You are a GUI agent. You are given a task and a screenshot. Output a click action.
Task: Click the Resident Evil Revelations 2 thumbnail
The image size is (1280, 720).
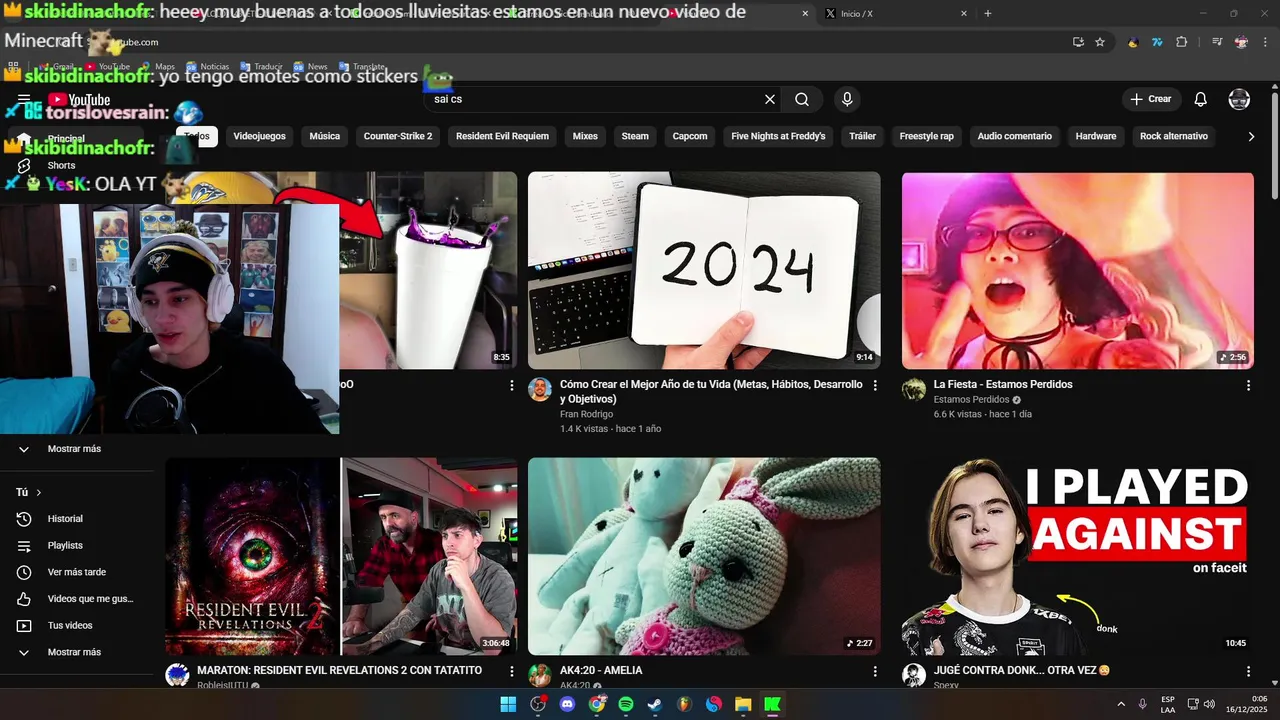pyautogui.click(x=341, y=556)
